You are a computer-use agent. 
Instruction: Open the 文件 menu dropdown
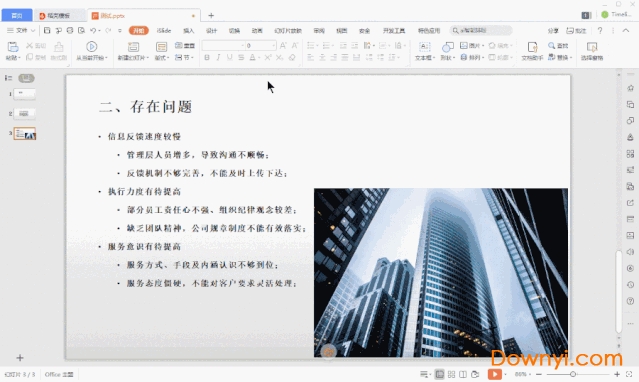click(x=21, y=30)
